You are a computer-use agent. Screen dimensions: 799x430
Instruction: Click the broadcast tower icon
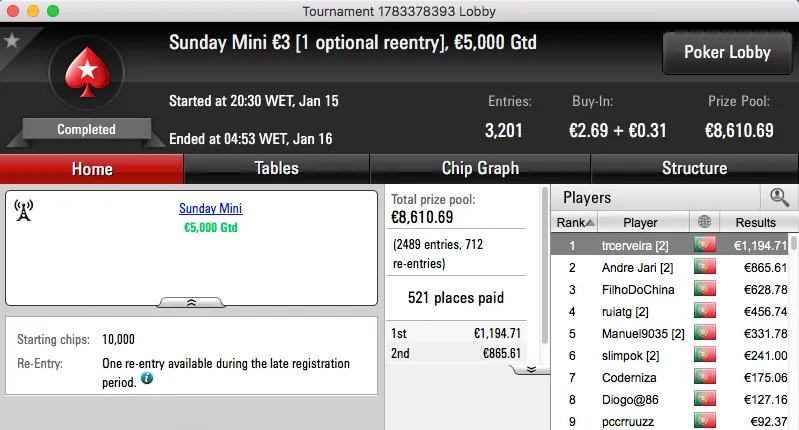[25, 211]
